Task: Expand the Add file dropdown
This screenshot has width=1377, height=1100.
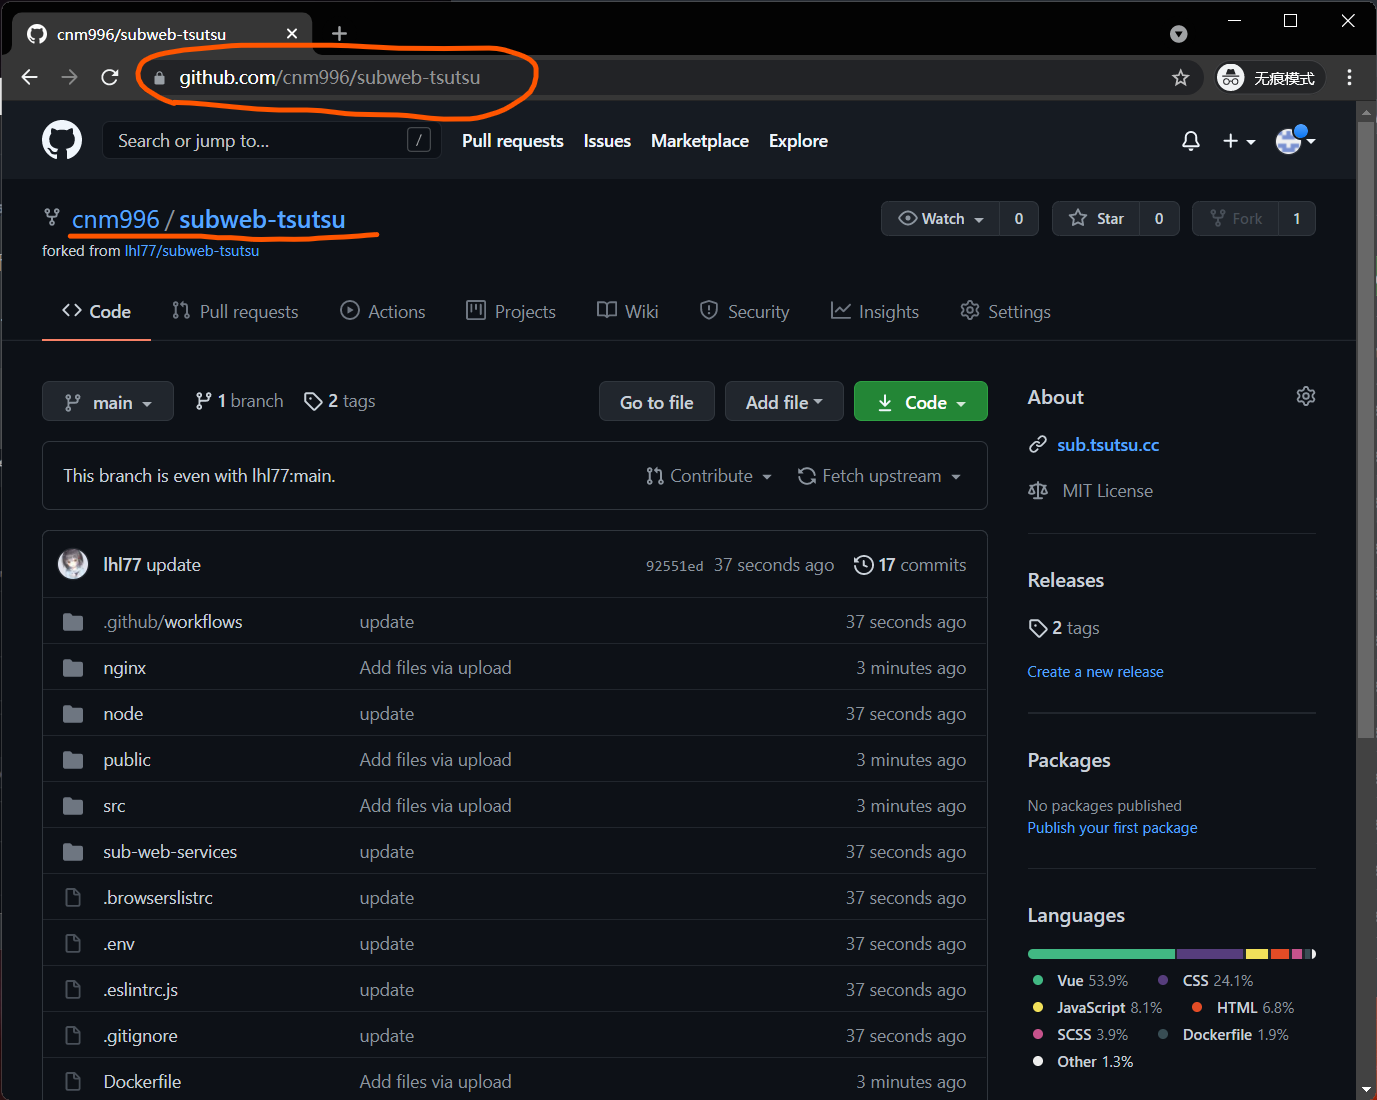Action: coord(784,402)
